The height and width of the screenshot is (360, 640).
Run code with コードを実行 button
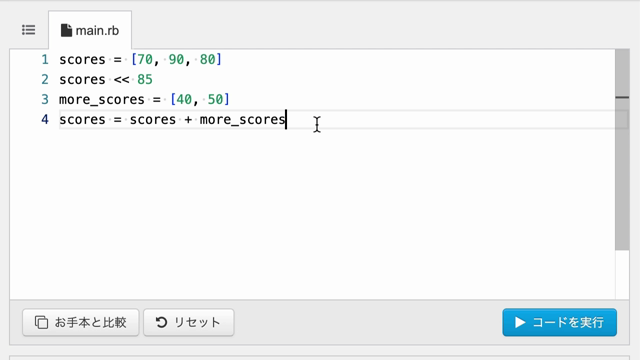[x=560, y=322]
